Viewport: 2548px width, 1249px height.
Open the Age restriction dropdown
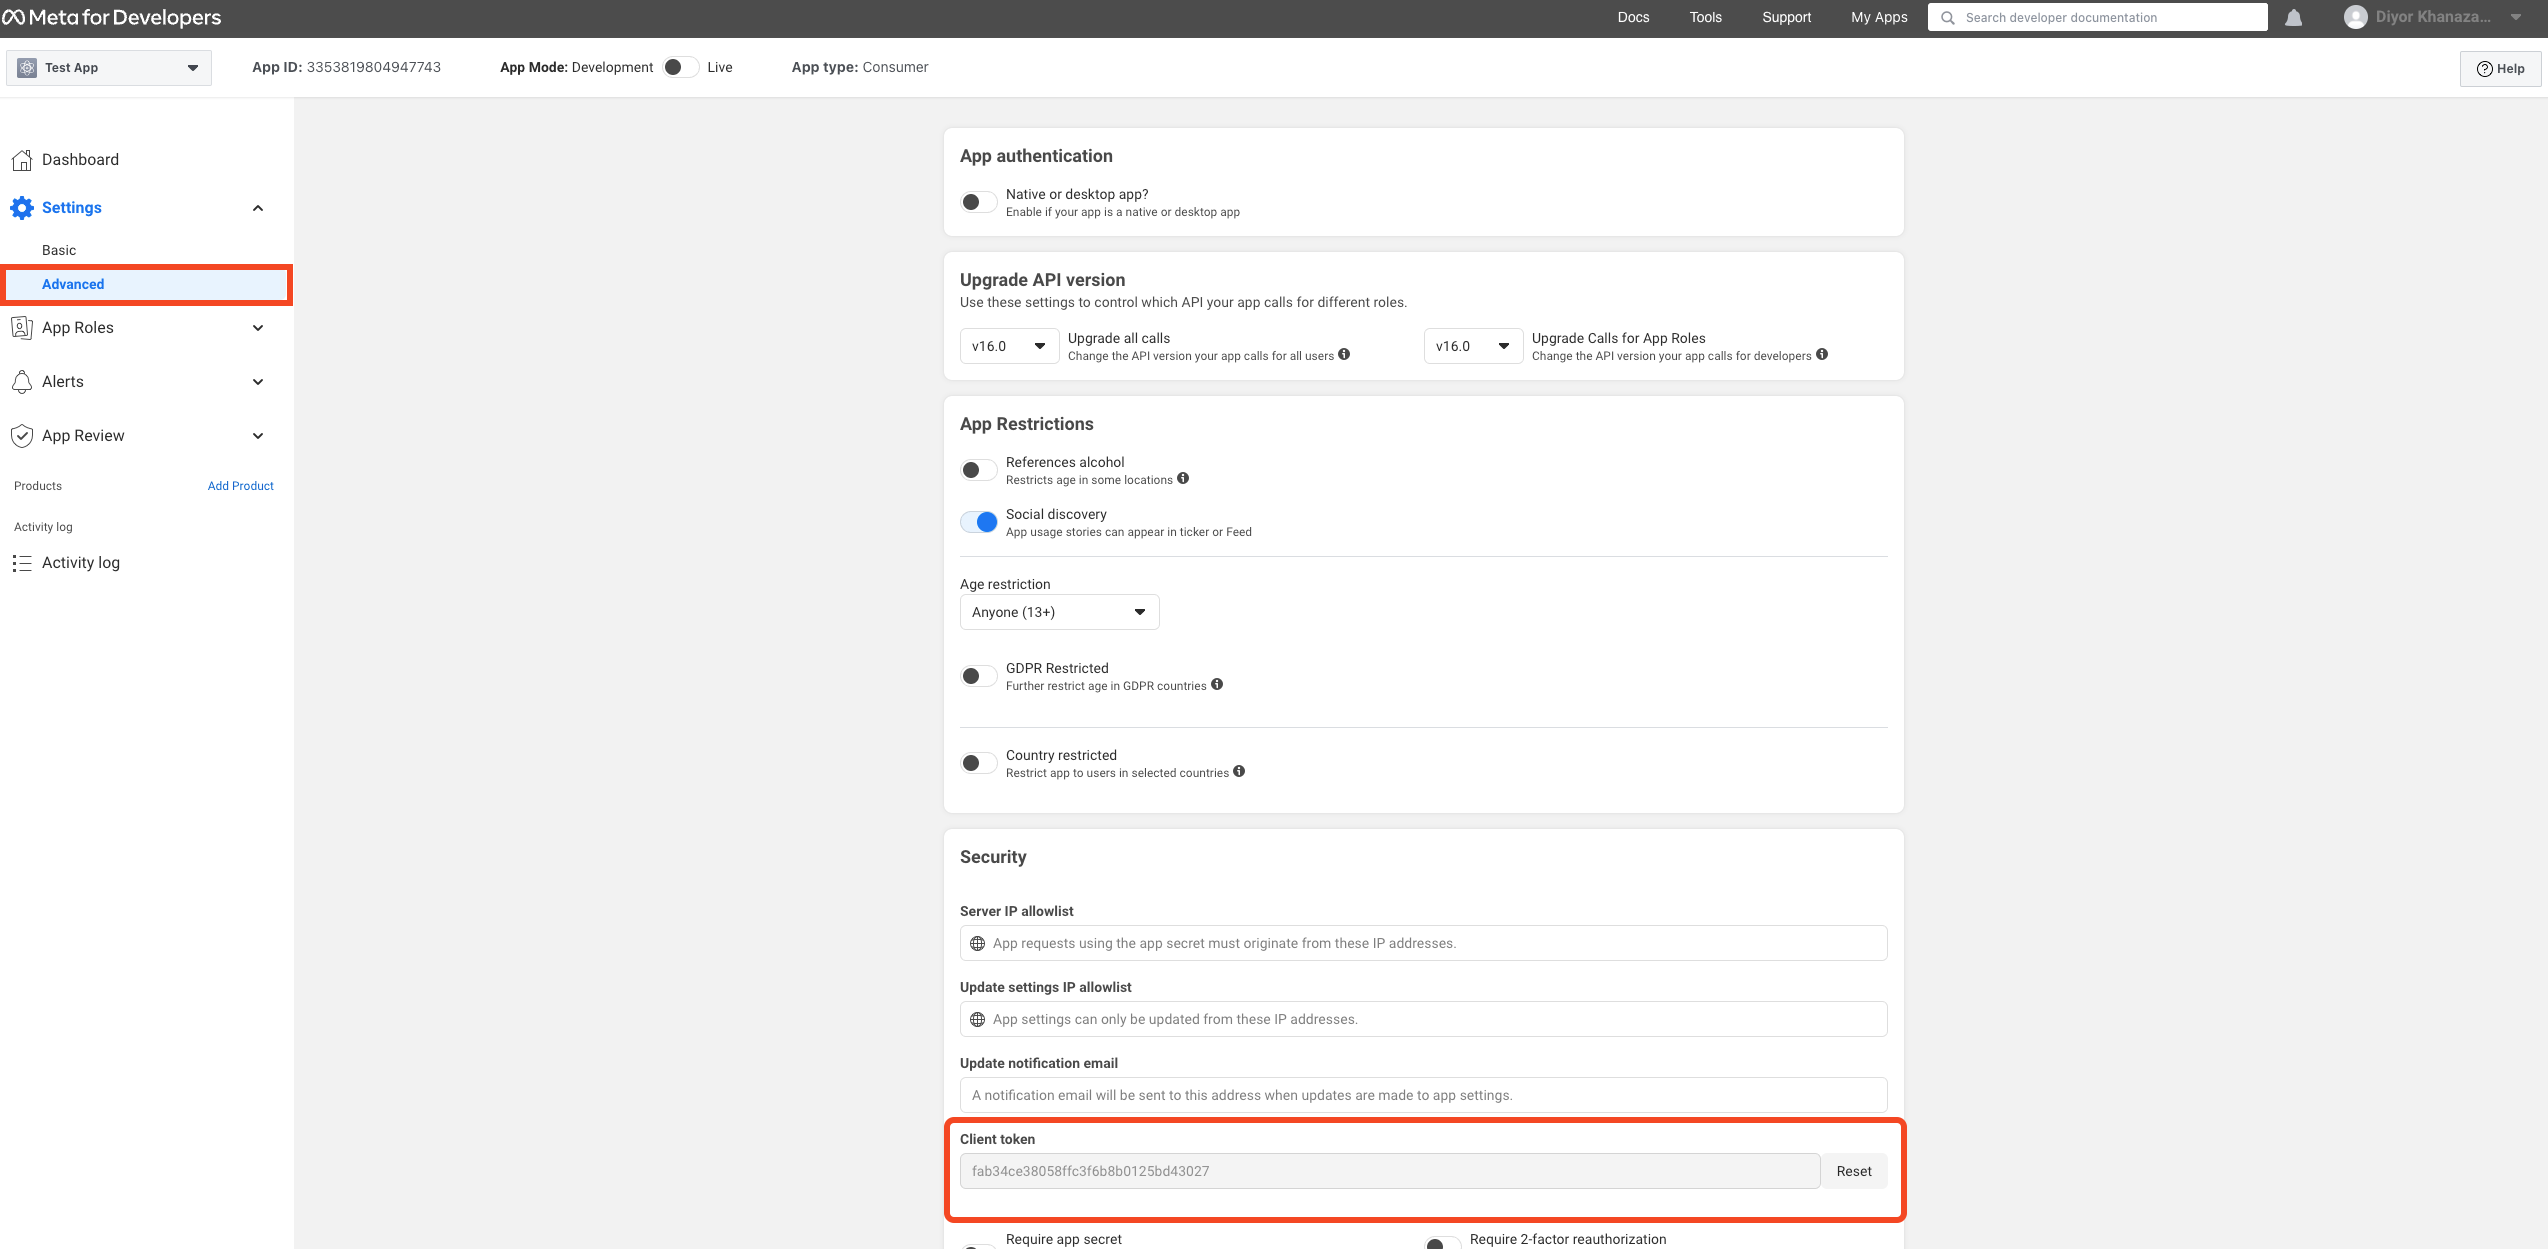click(1059, 612)
